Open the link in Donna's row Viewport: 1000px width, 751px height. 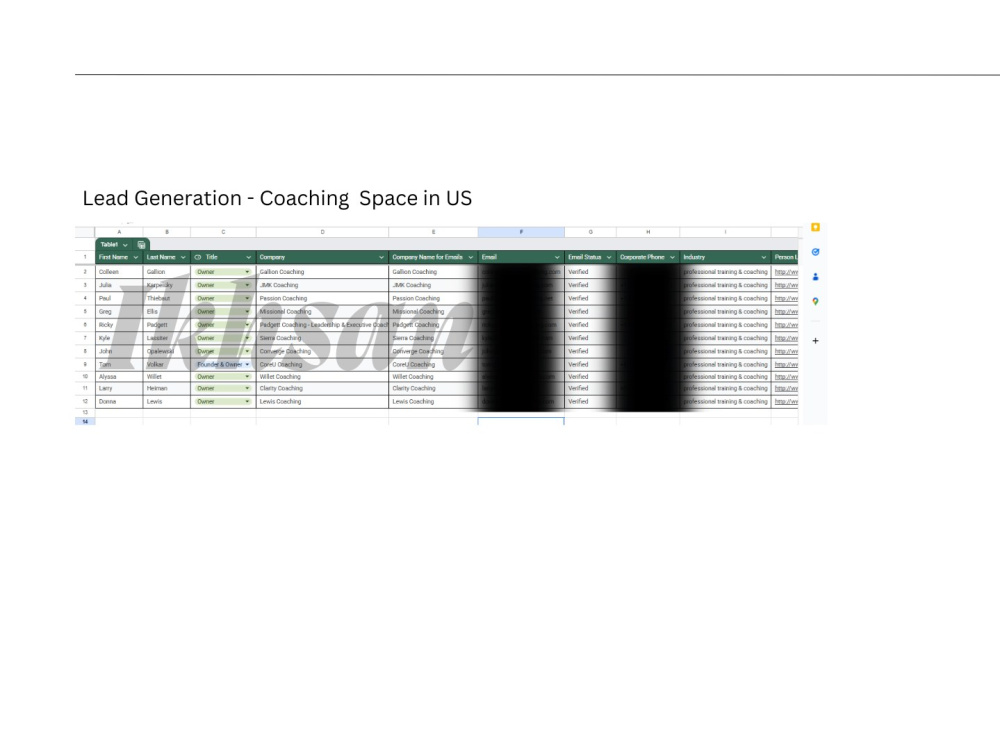coord(786,402)
